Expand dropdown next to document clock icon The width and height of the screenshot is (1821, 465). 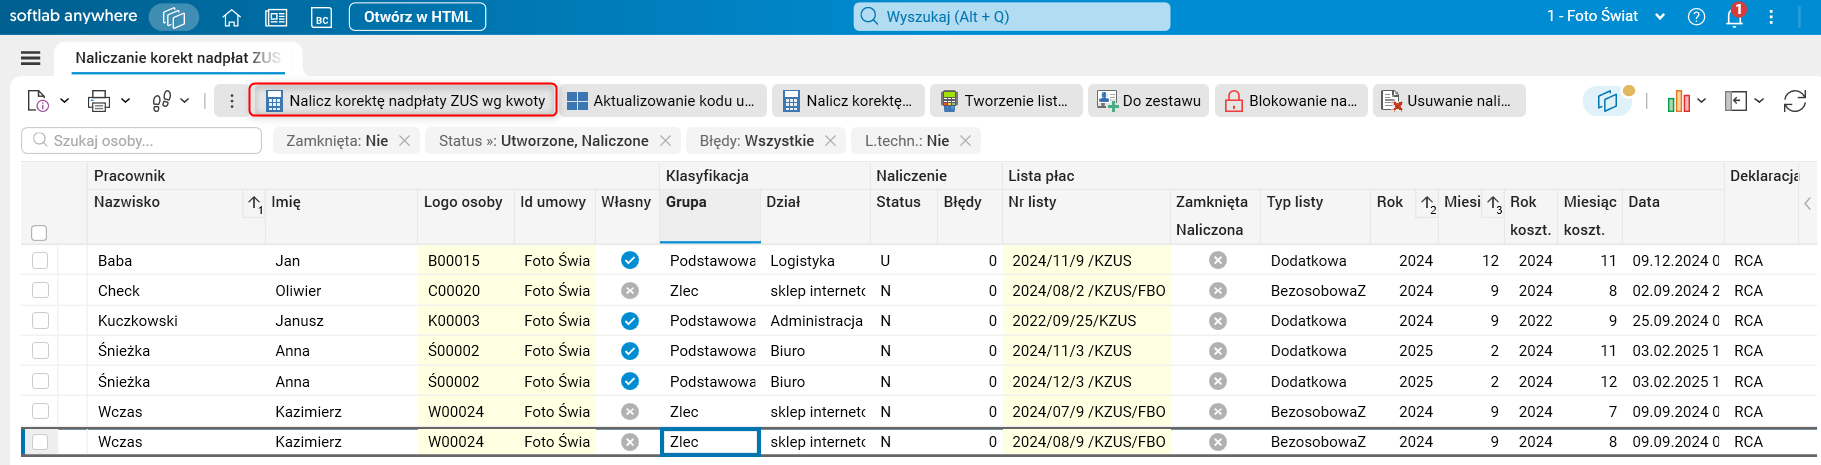65,101
